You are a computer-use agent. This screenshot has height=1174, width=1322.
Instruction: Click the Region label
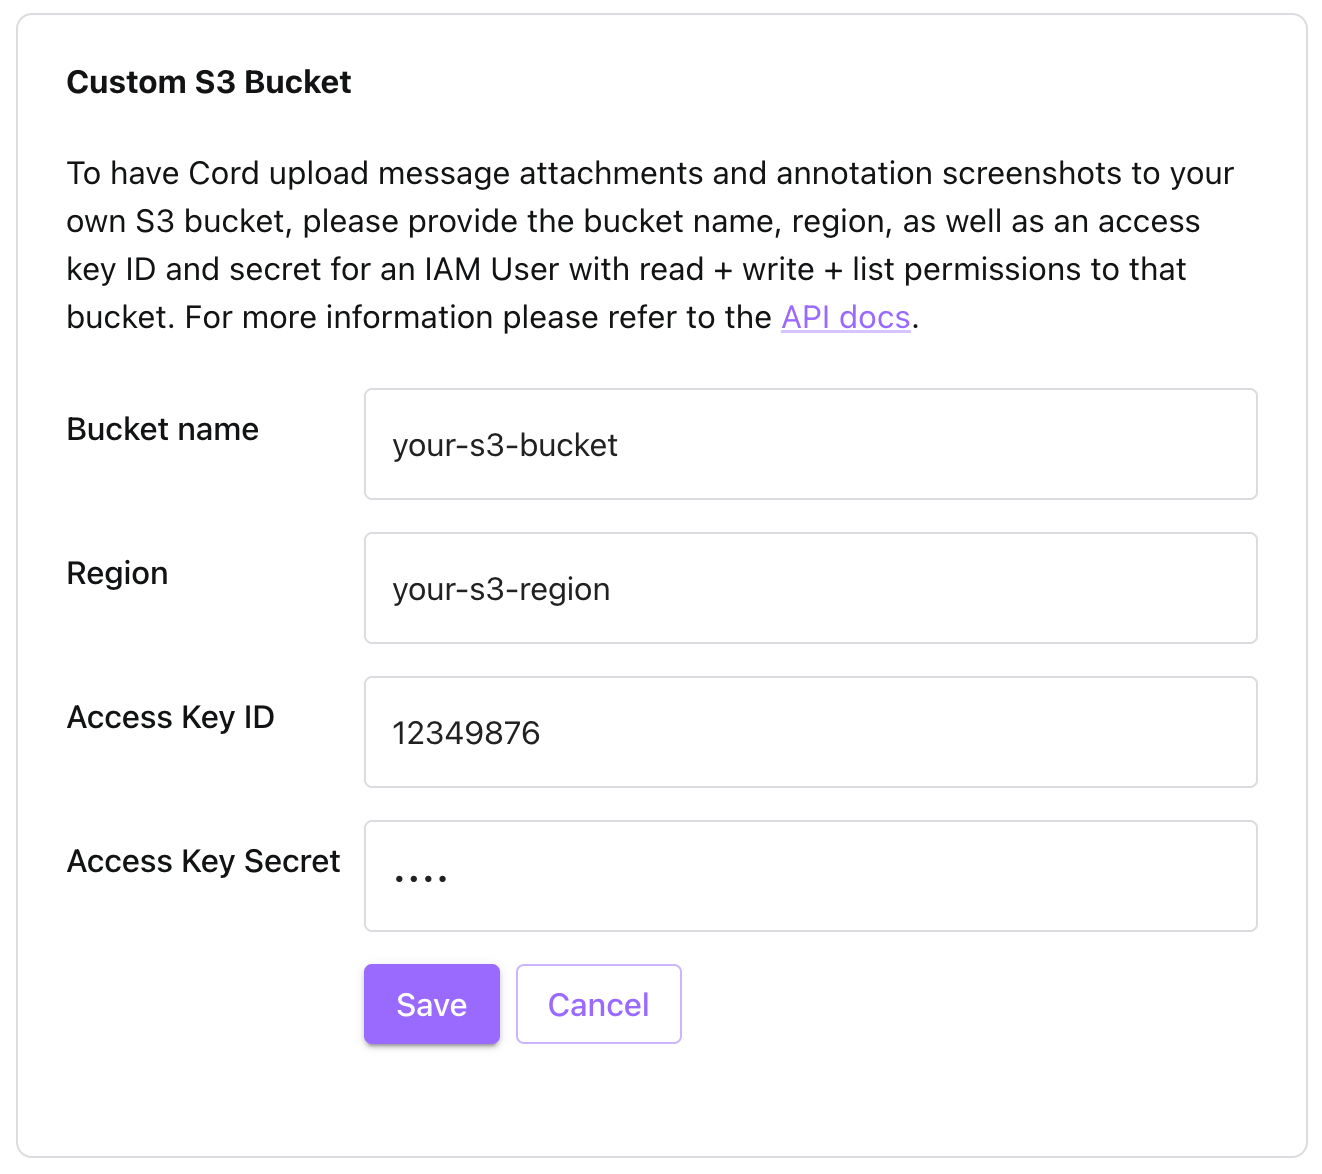point(117,573)
